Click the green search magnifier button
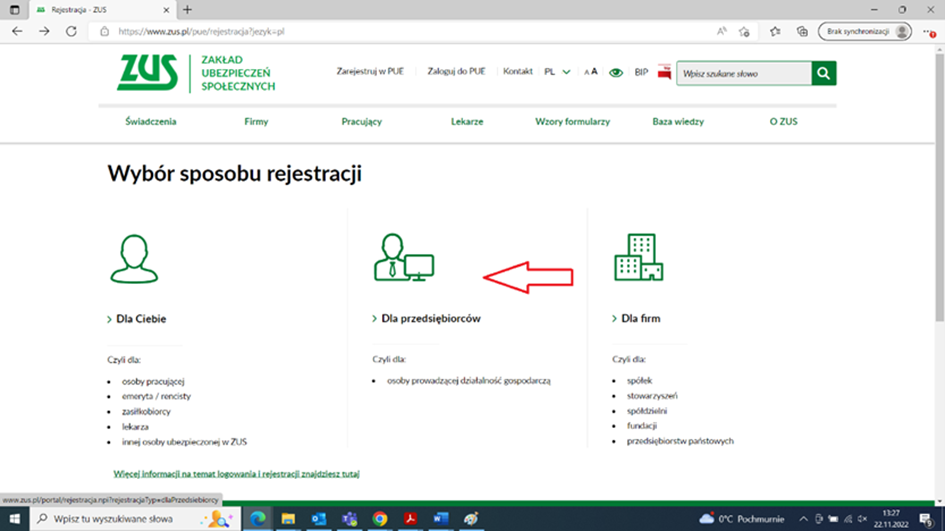This screenshot has height=531, width=945. click(x=823, y=73)
